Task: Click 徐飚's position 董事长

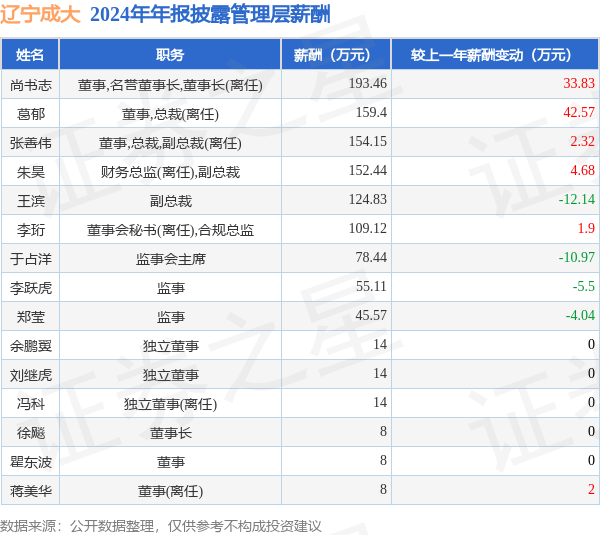Action: click(x=170, y=433)
